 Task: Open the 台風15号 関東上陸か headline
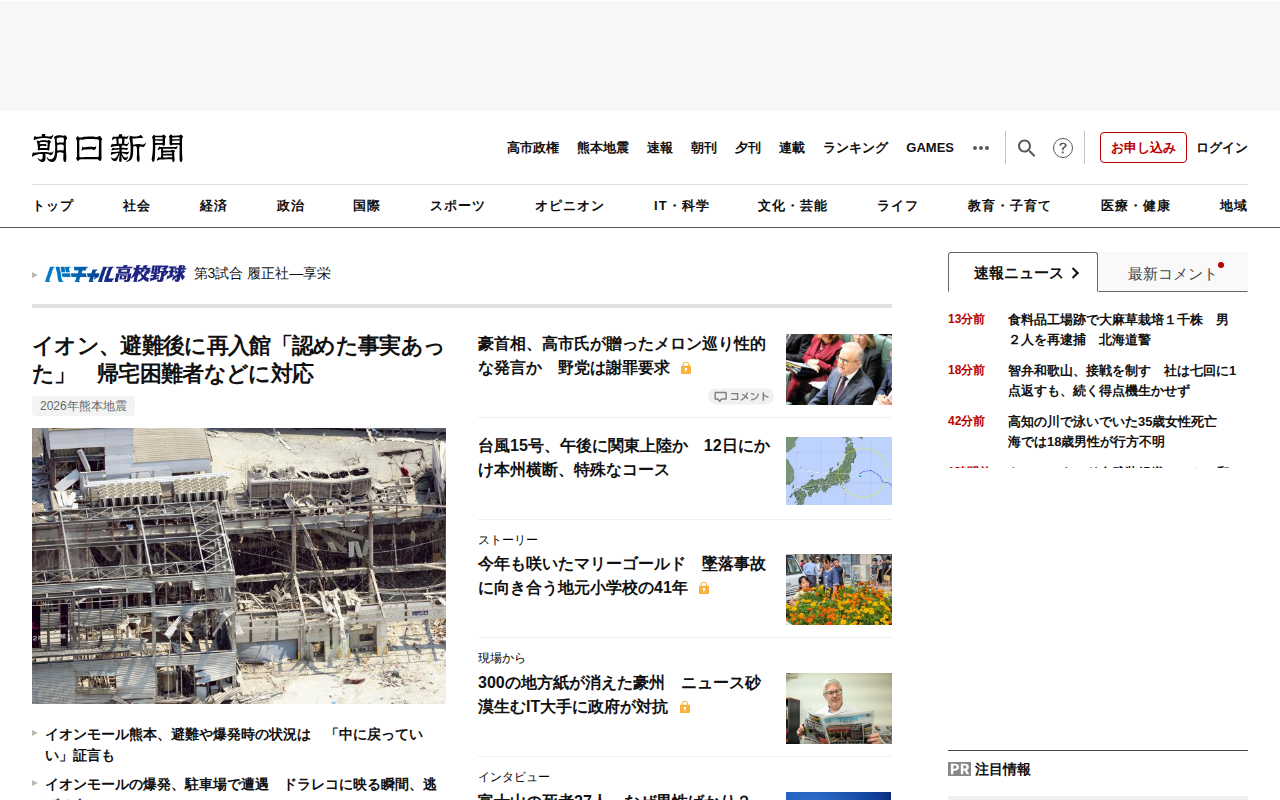tap(624, 458)
